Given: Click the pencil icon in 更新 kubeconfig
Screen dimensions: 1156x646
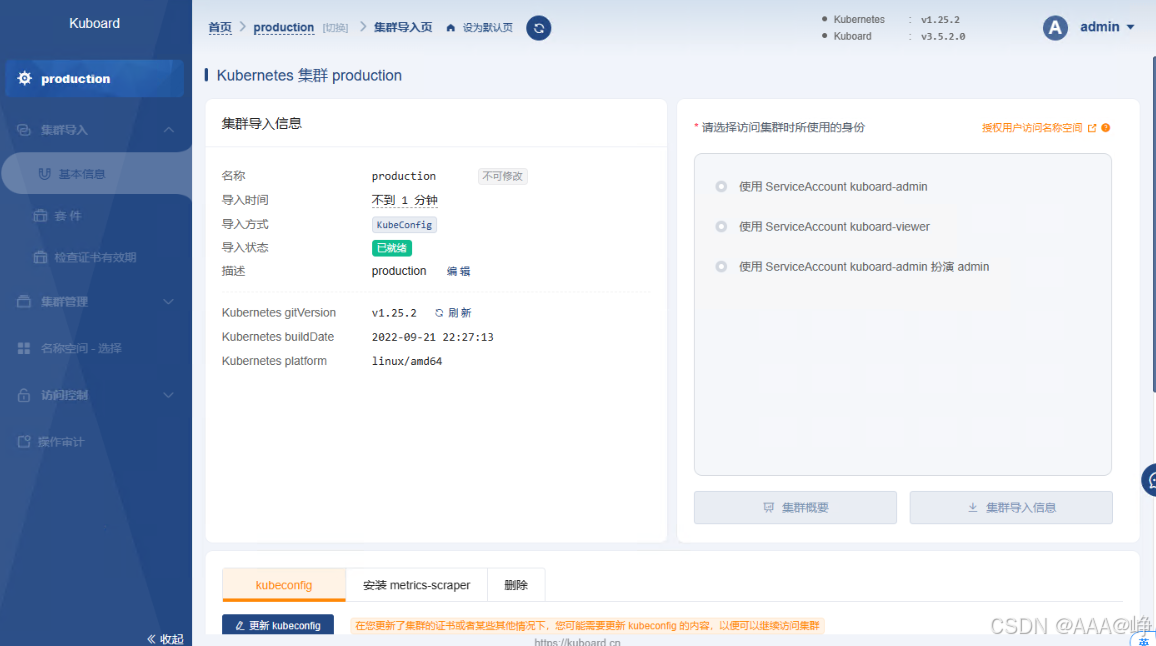Looking at the screenshot, I should point(240,625).
